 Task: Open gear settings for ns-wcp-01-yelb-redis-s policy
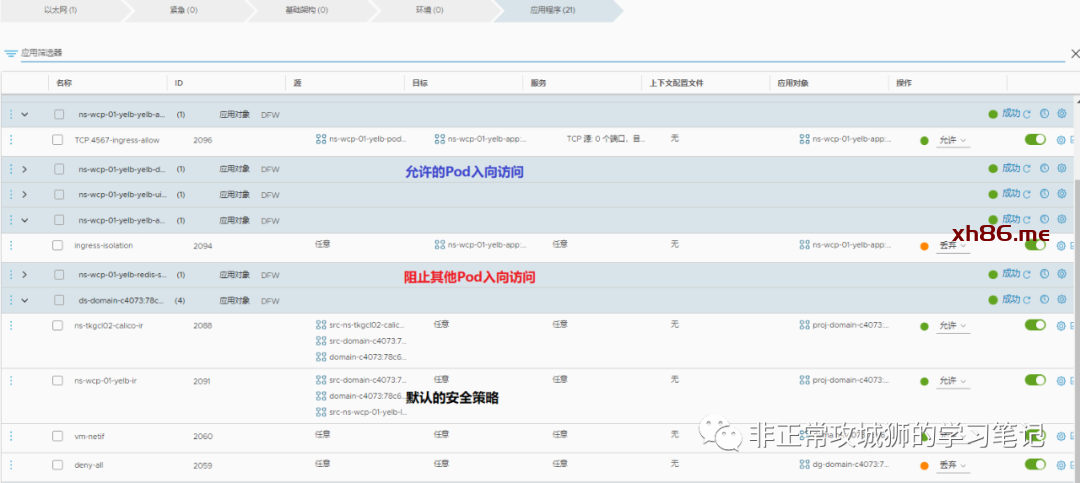pos(1062,274)
